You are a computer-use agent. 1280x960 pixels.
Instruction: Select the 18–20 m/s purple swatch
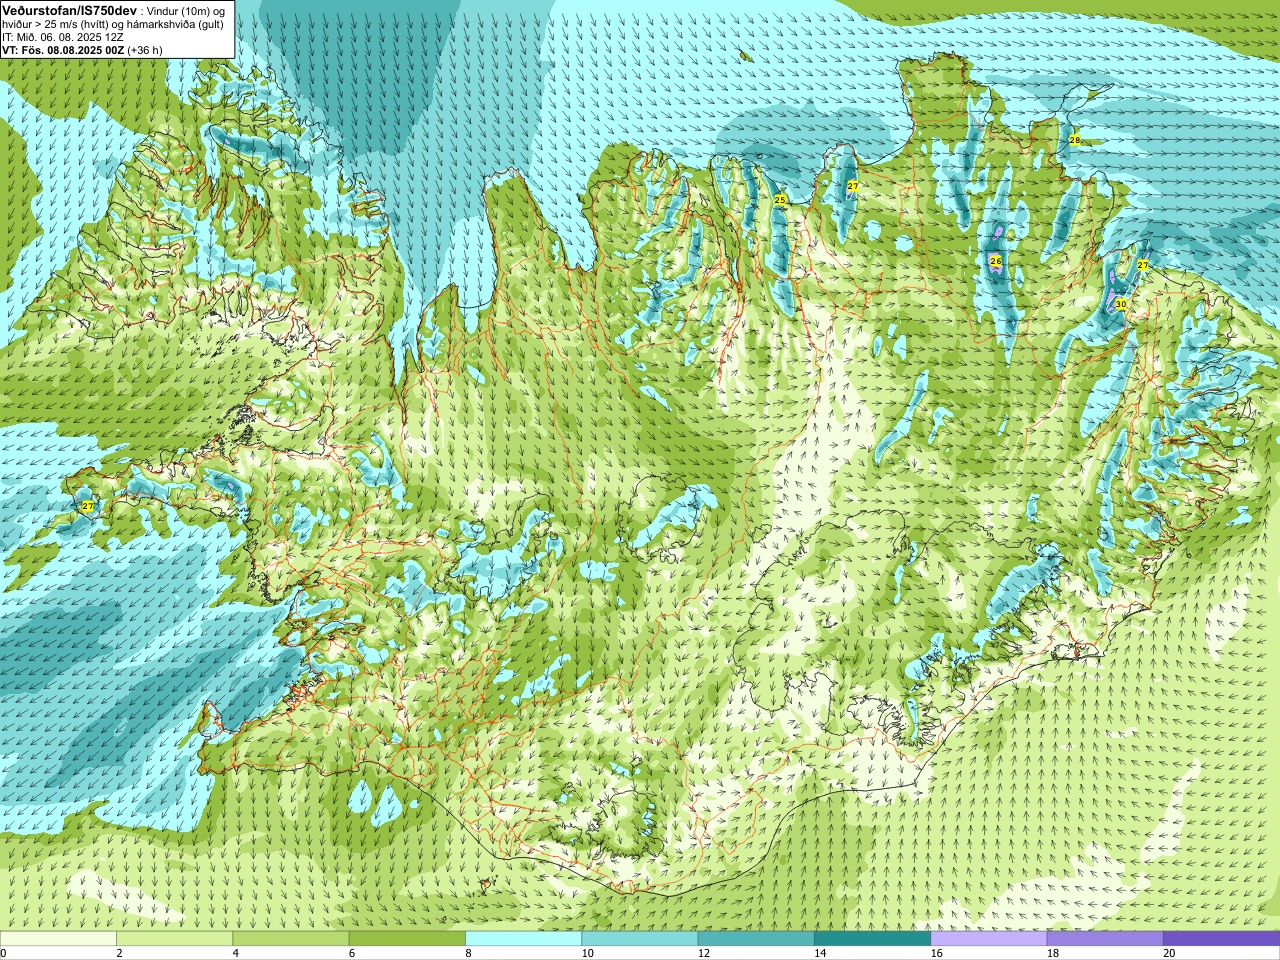(x=1105, y=939)
